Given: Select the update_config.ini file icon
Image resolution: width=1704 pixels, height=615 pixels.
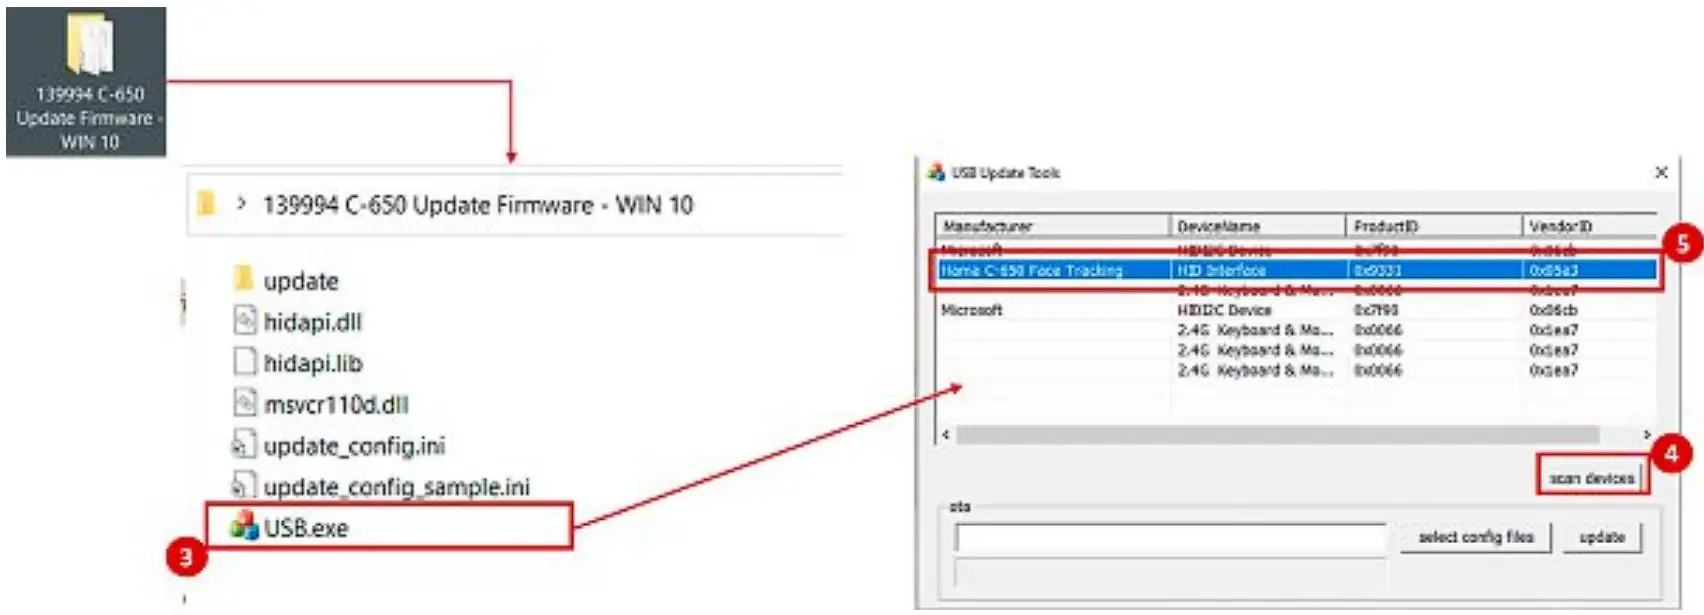Looking at the screenshot, I should [243, 444].
